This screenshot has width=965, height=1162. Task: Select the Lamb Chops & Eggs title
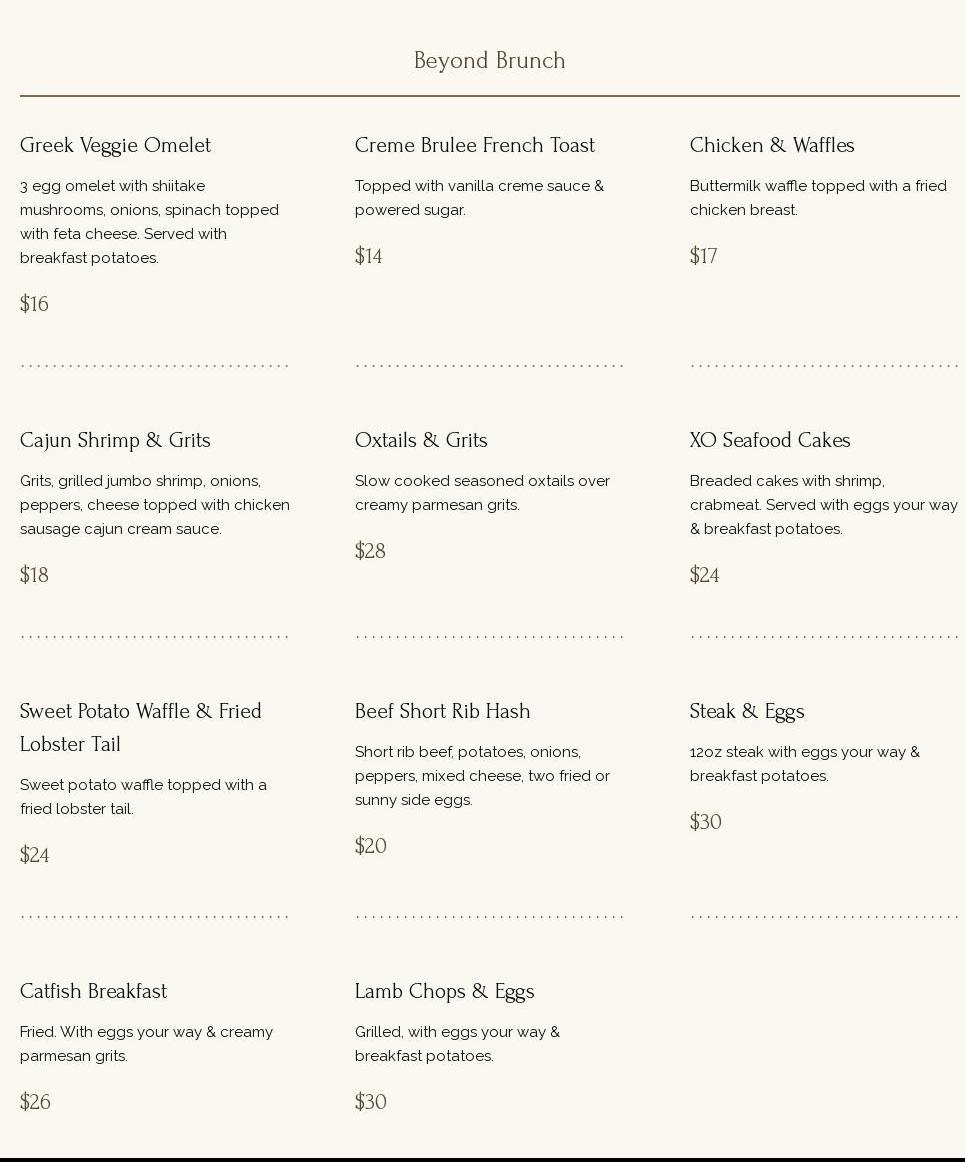pos(444,991)
